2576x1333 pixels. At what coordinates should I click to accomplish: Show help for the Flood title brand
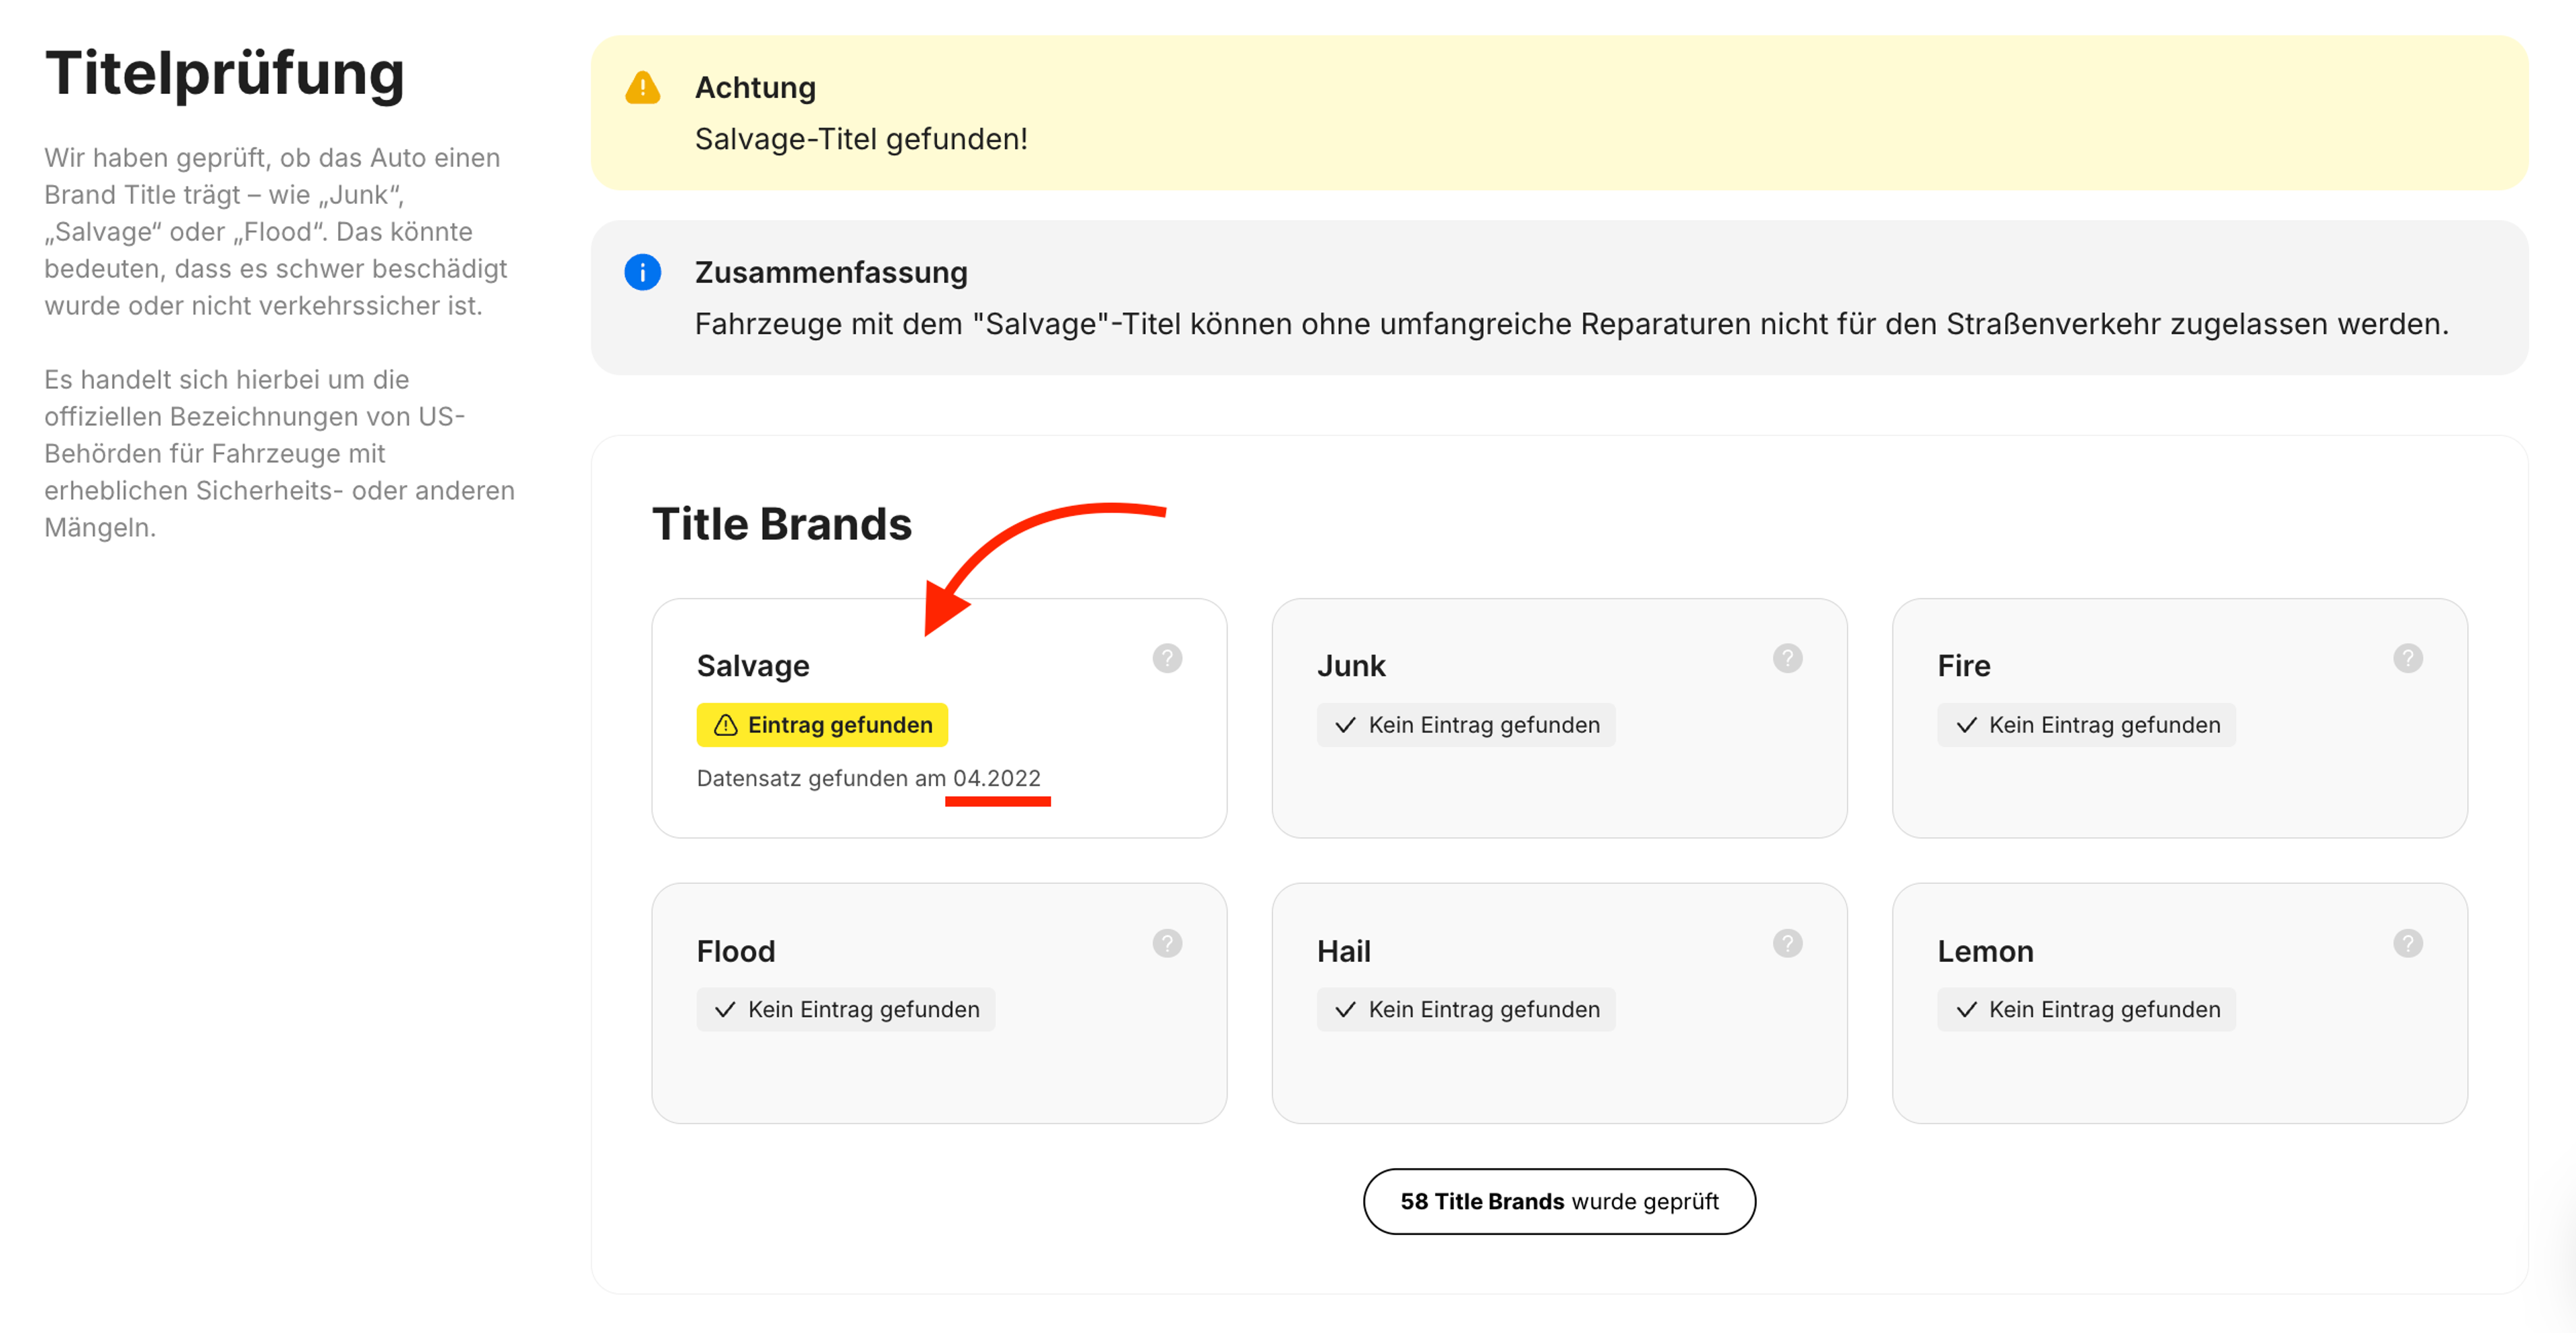pyautogui.click(x=1167, y=943)
